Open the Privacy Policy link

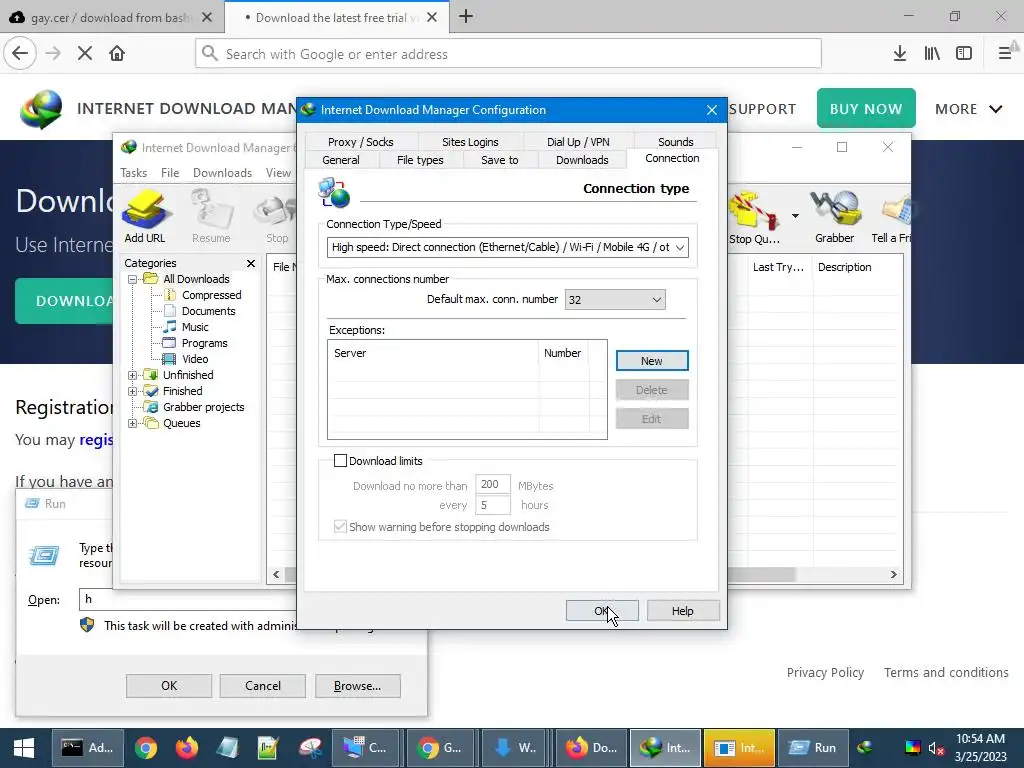[825, 673]
